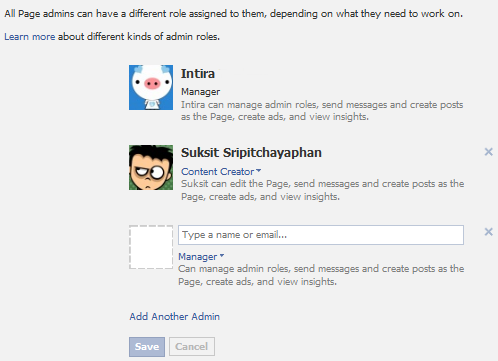Expand the Manager role dropdown for new admin

[201, 256]
